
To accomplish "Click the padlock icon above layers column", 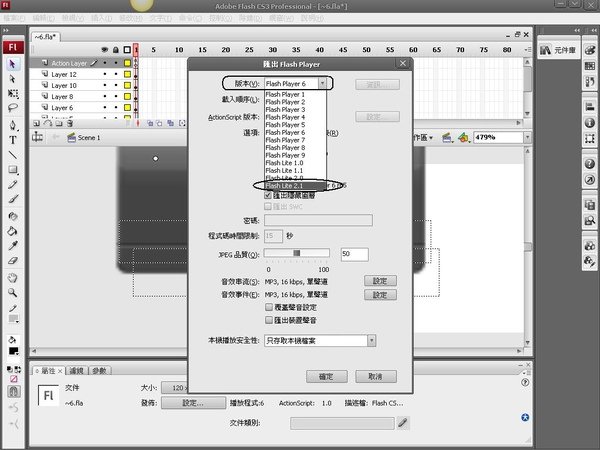I will (x=116, y=50).
